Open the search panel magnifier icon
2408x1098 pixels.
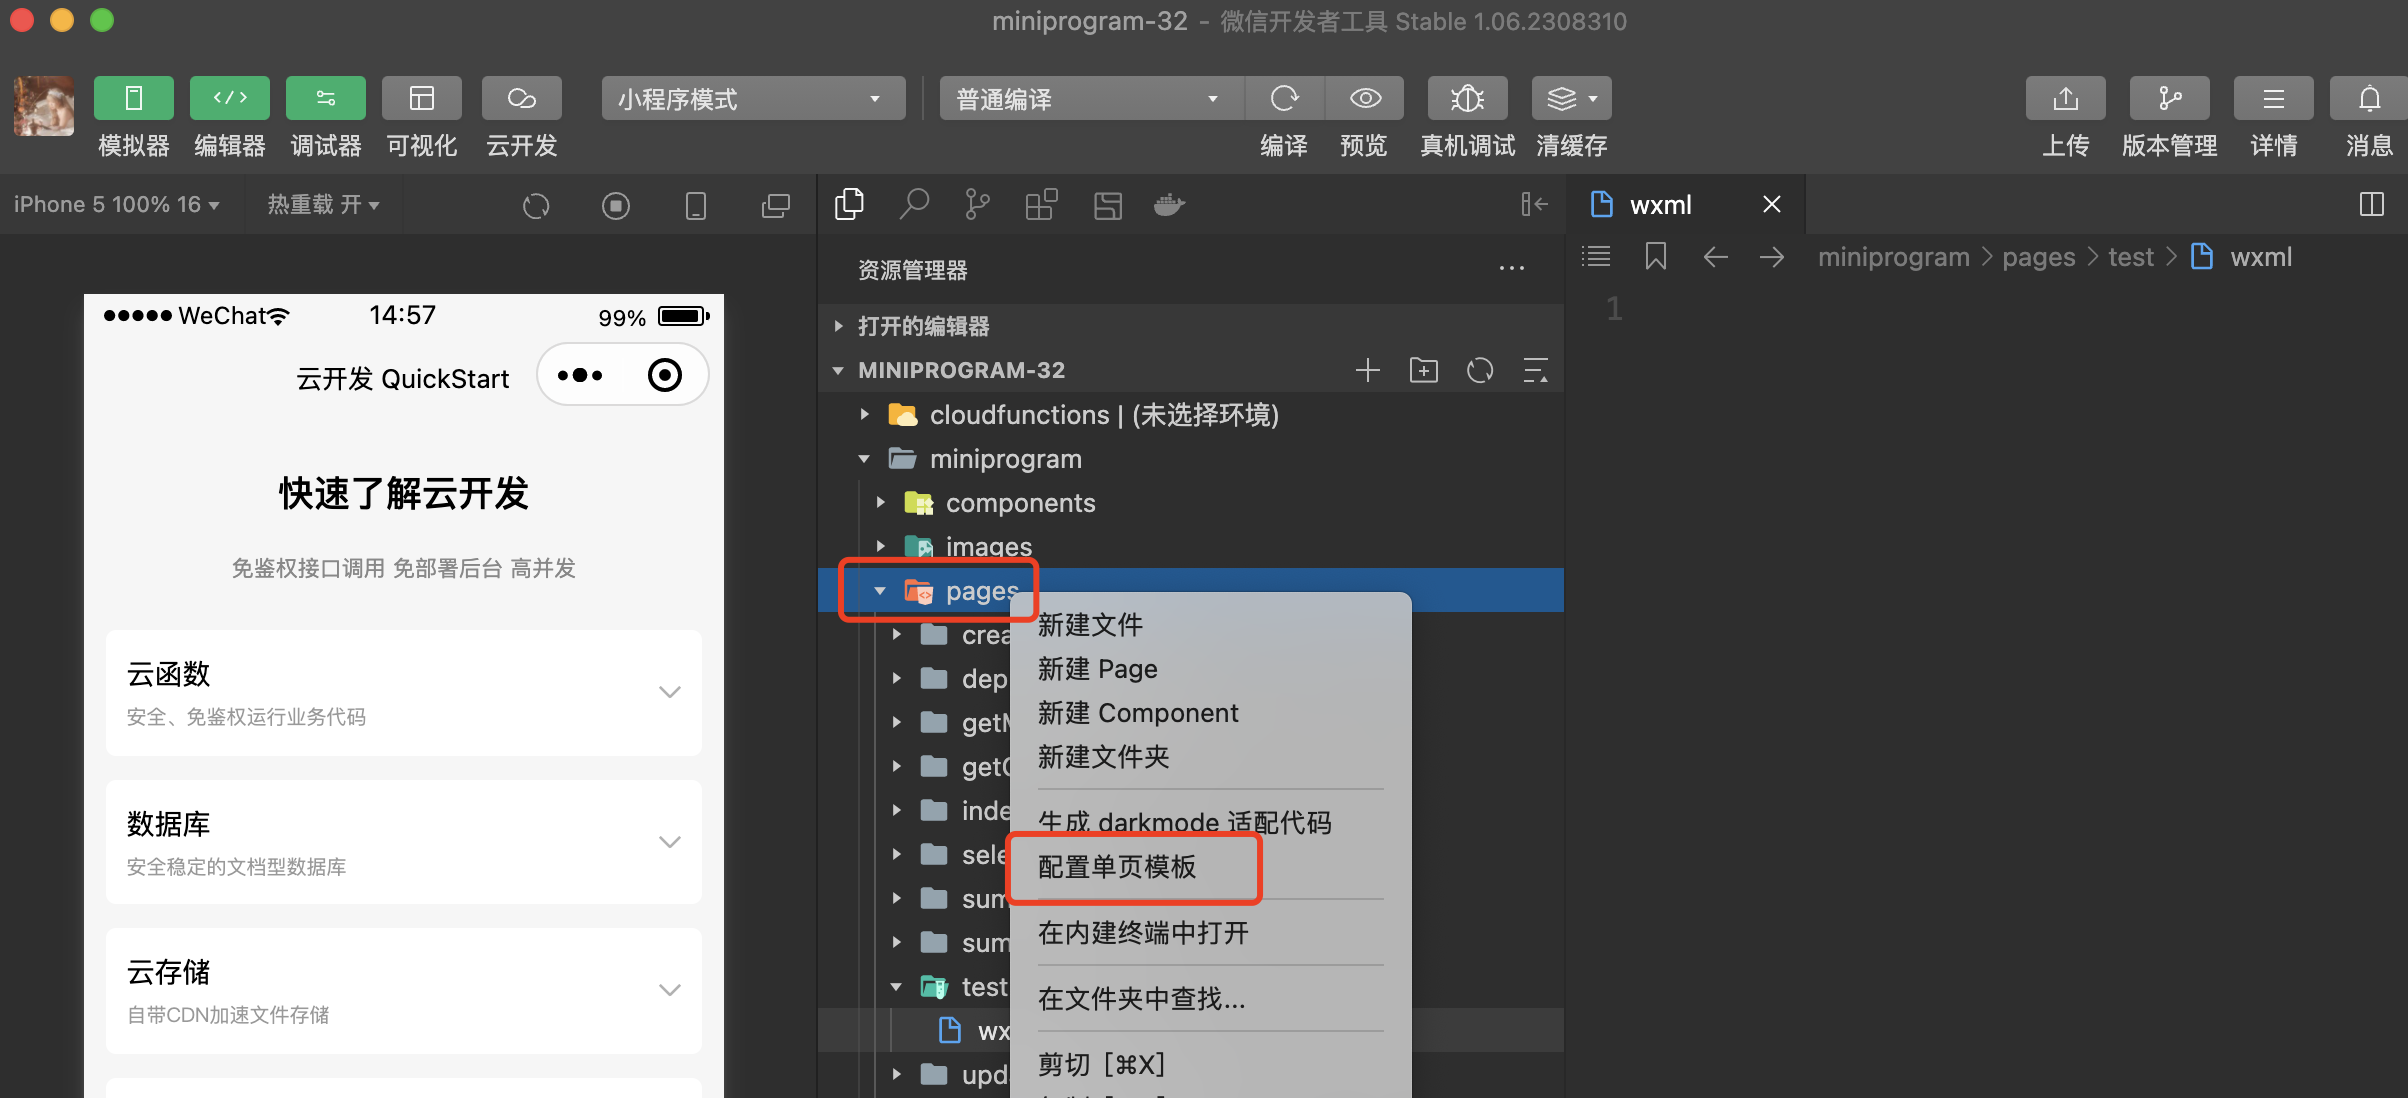914,205
